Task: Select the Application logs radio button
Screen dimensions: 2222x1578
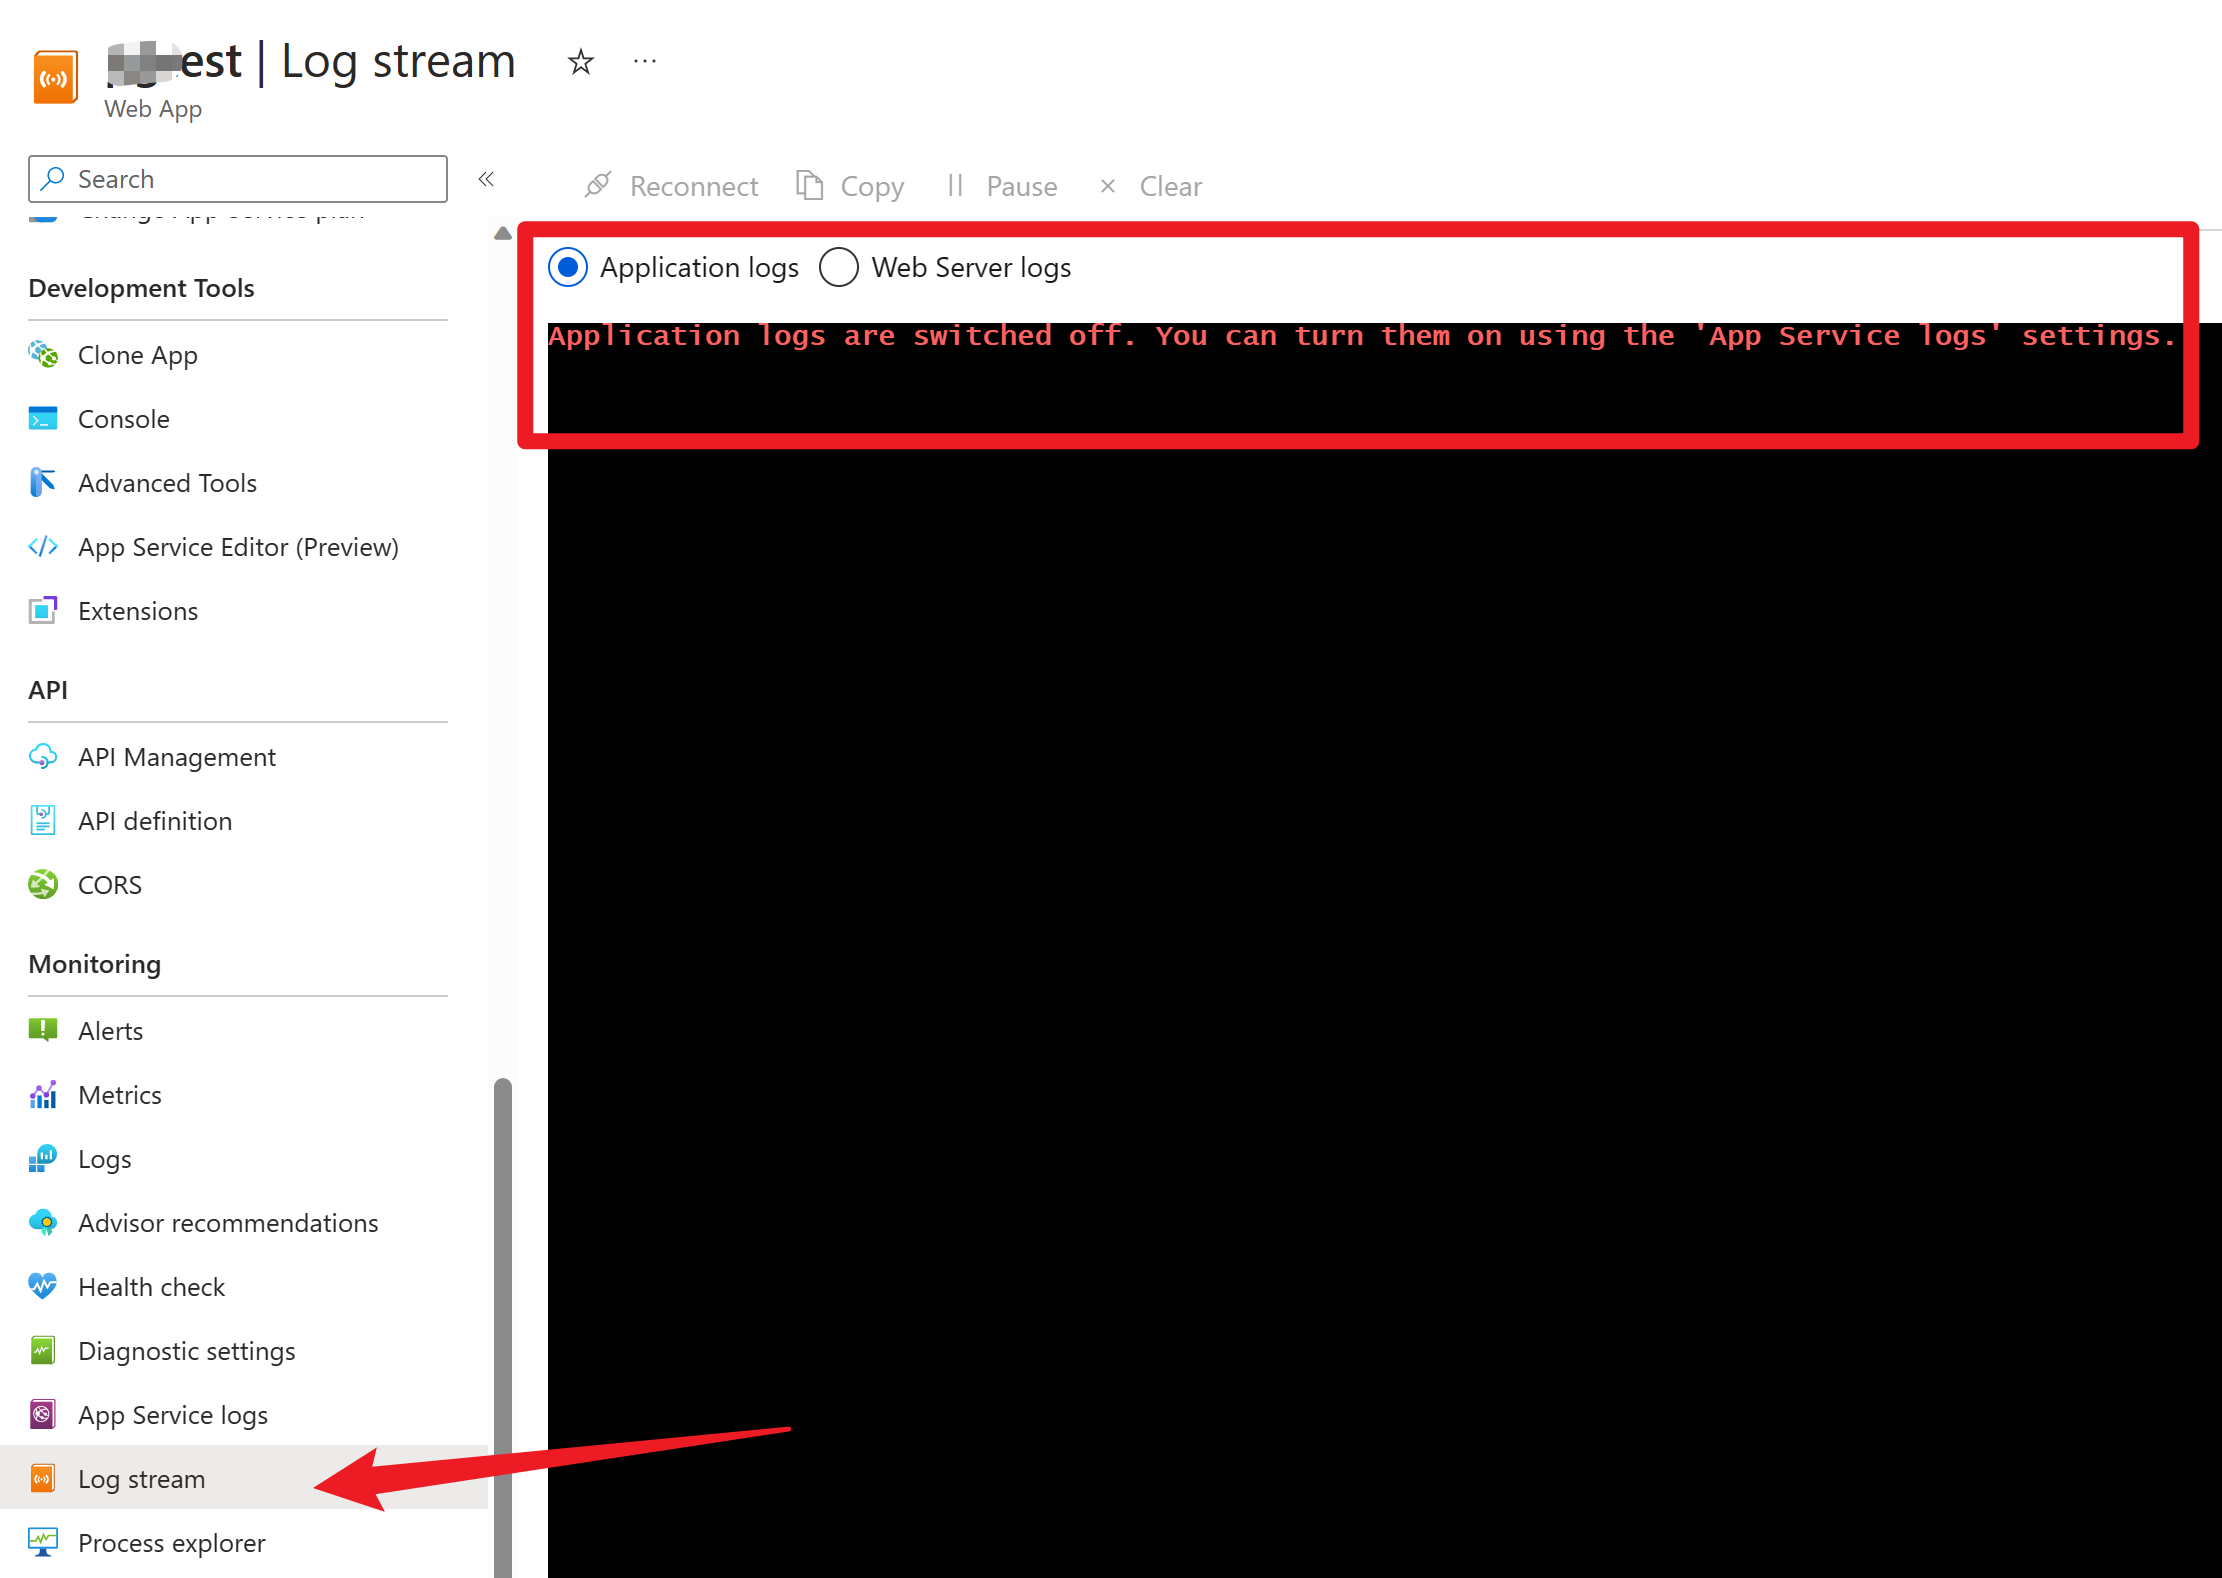Action: 568,268
